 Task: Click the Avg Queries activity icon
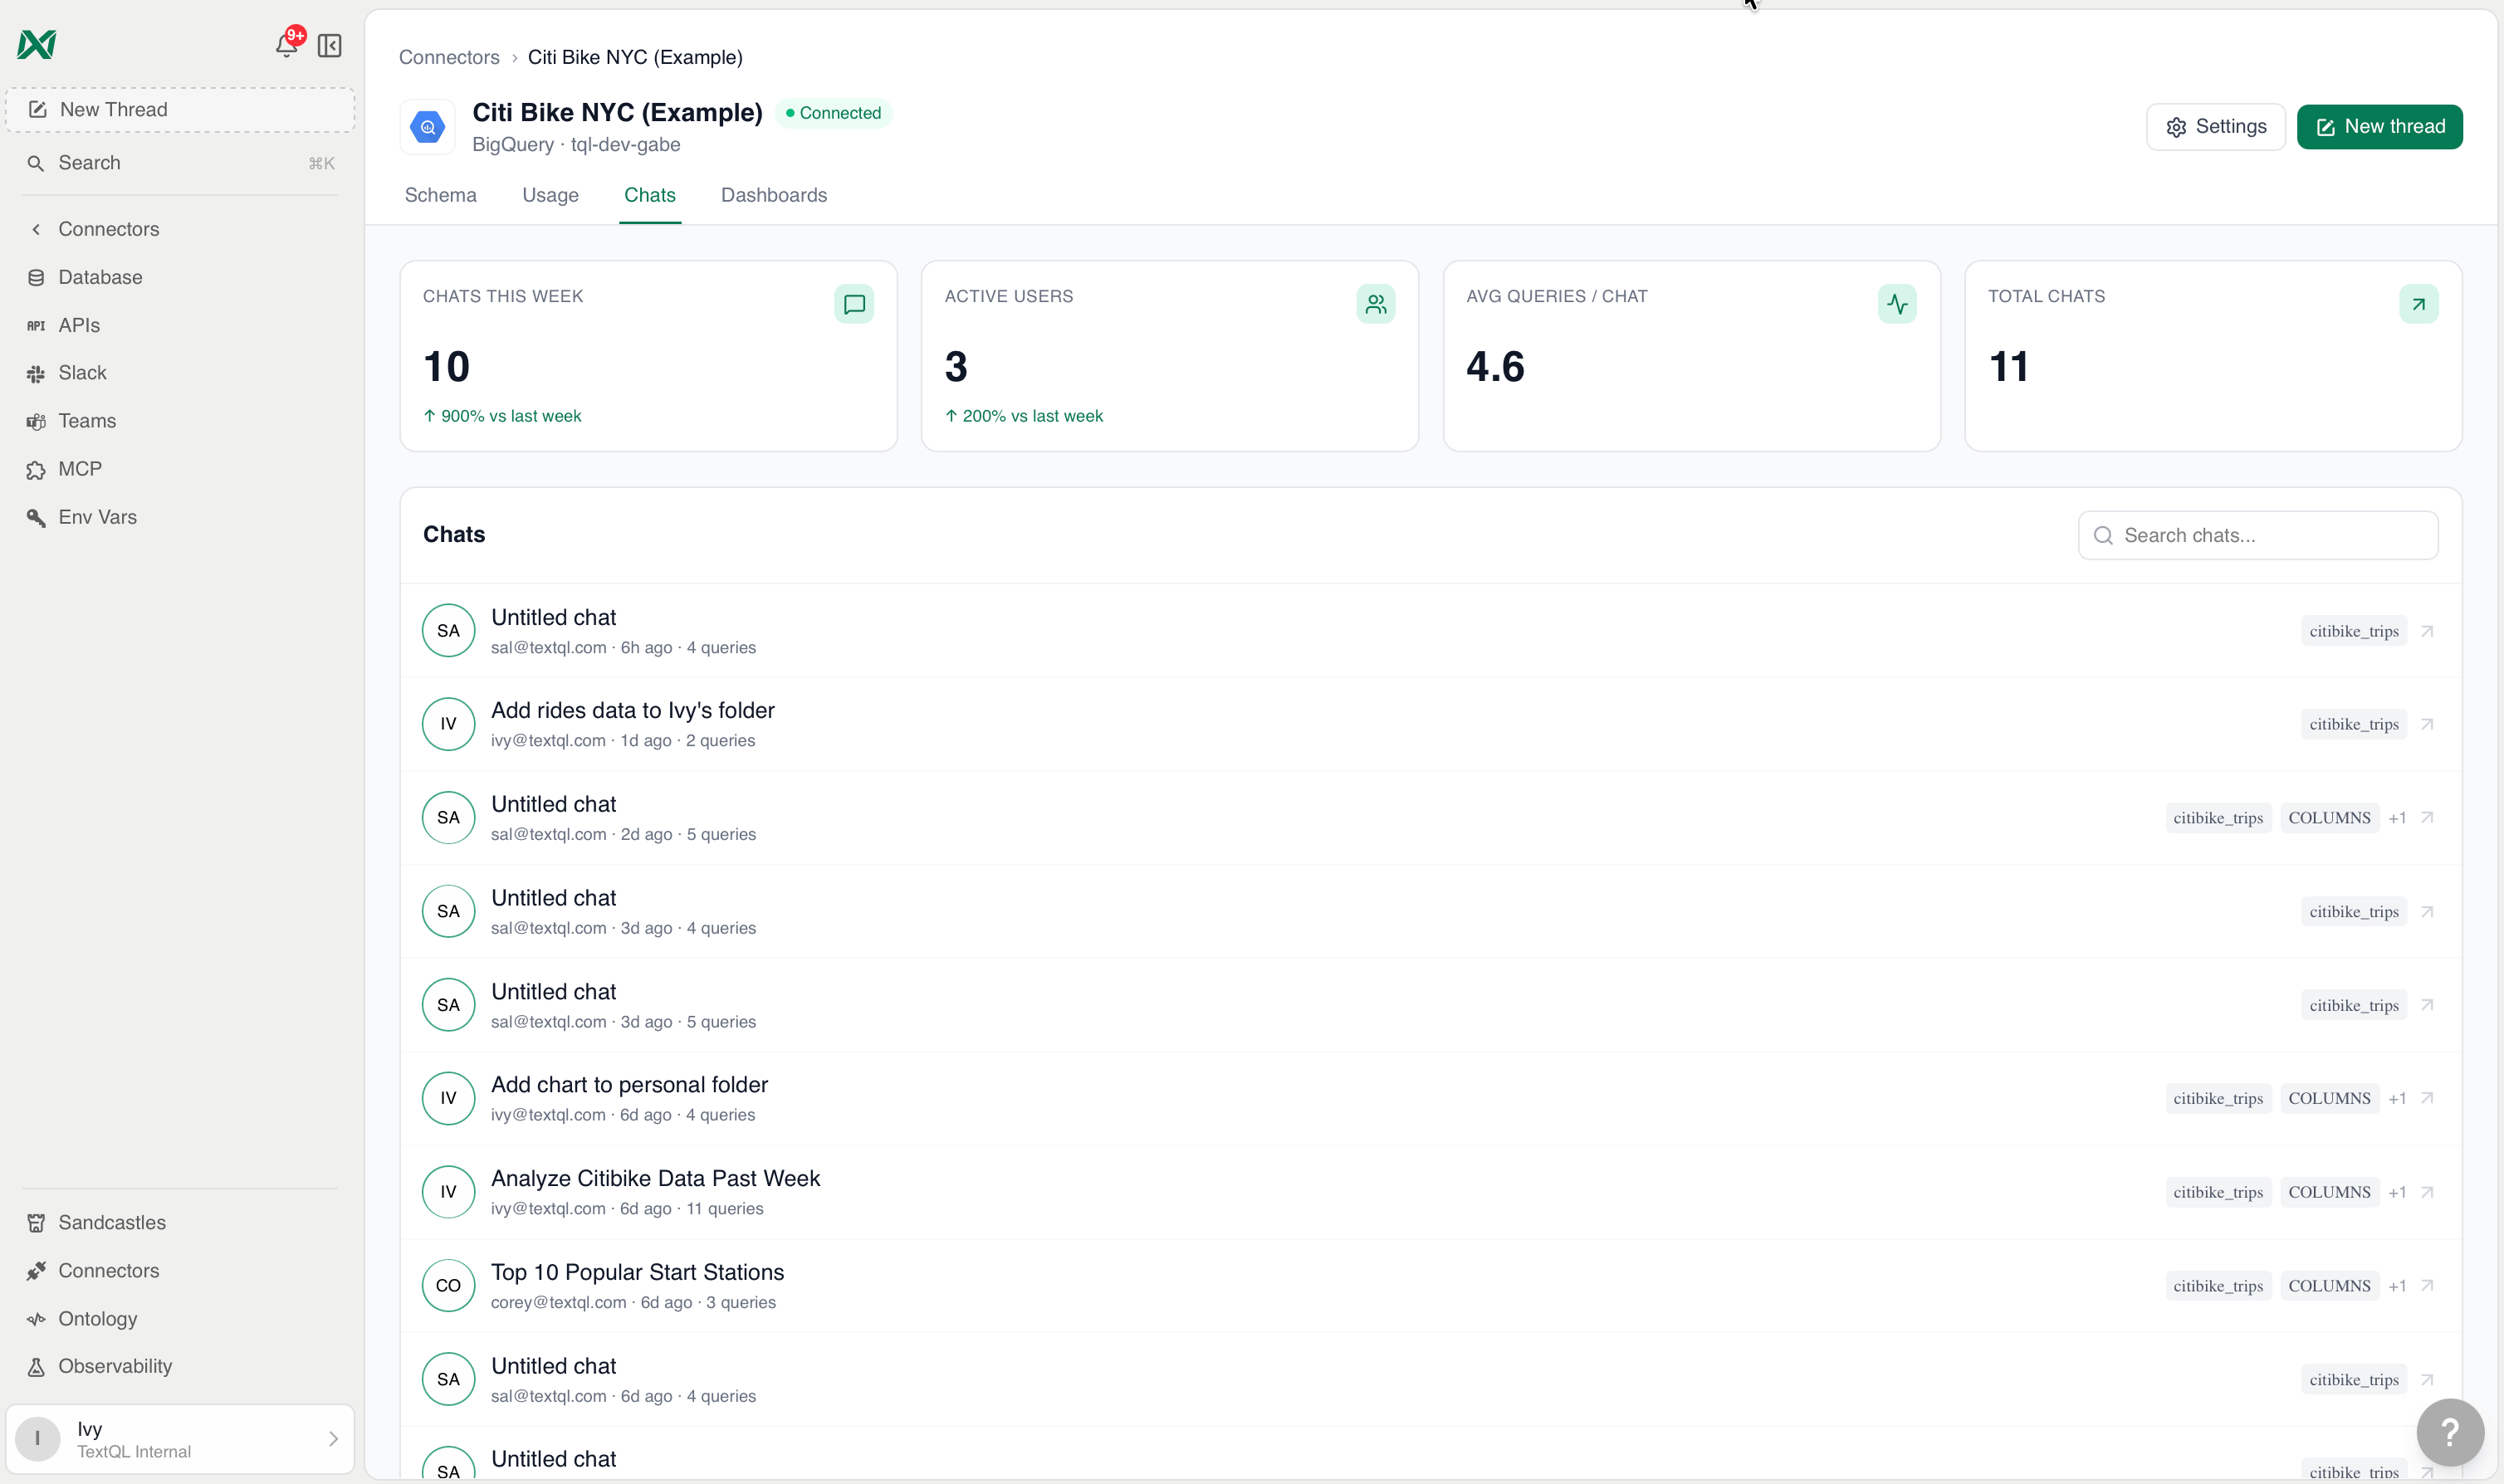1897,304
